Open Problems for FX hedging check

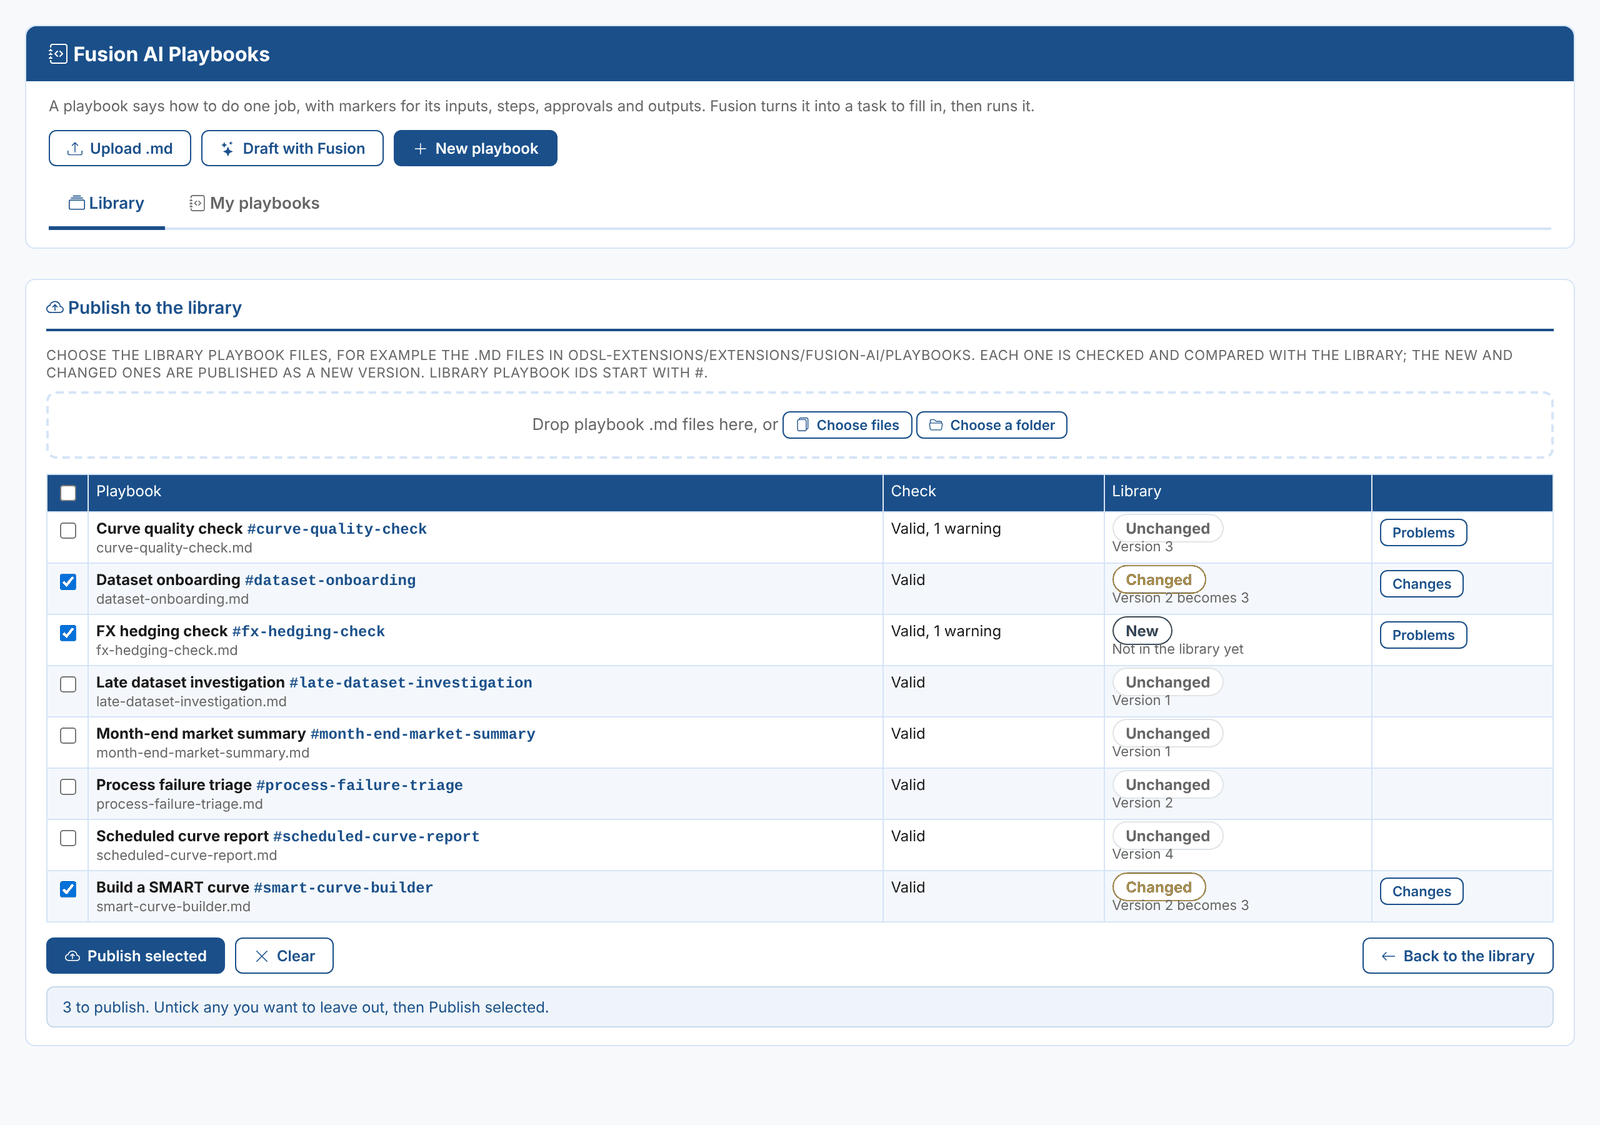click(1423, 635)
